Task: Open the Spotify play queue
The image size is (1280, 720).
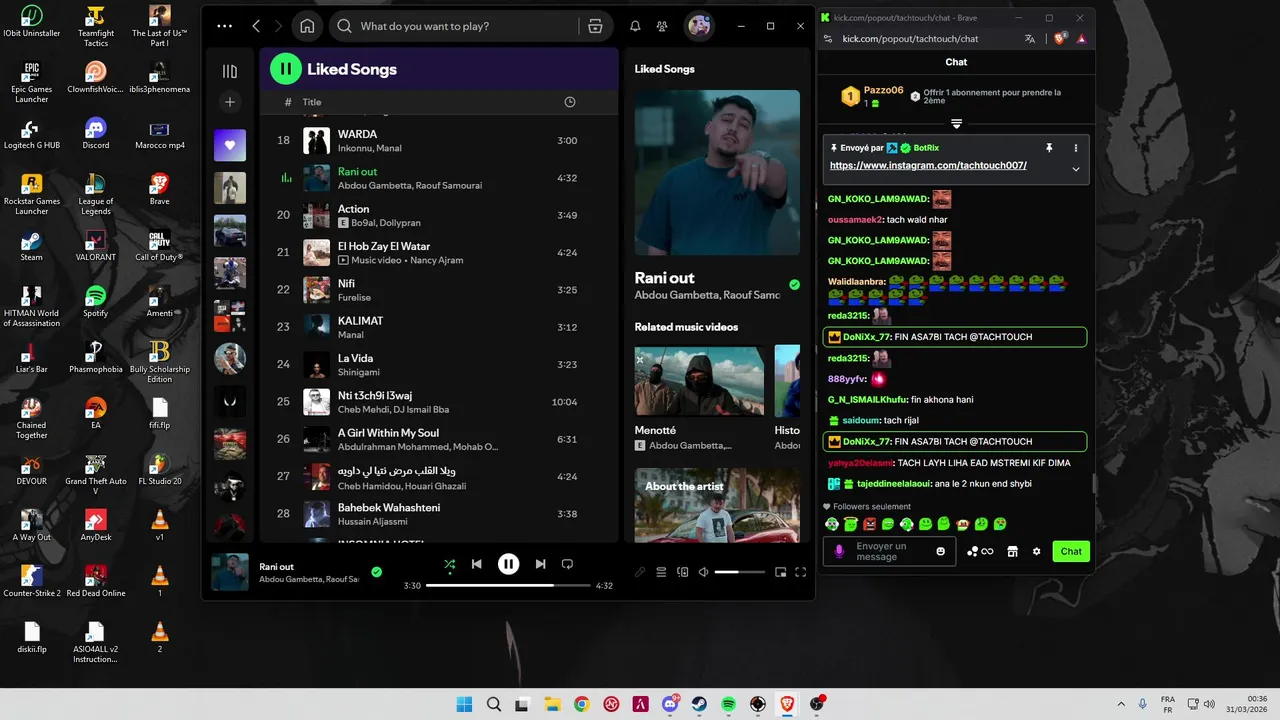Action: click(x=661, y=572)
